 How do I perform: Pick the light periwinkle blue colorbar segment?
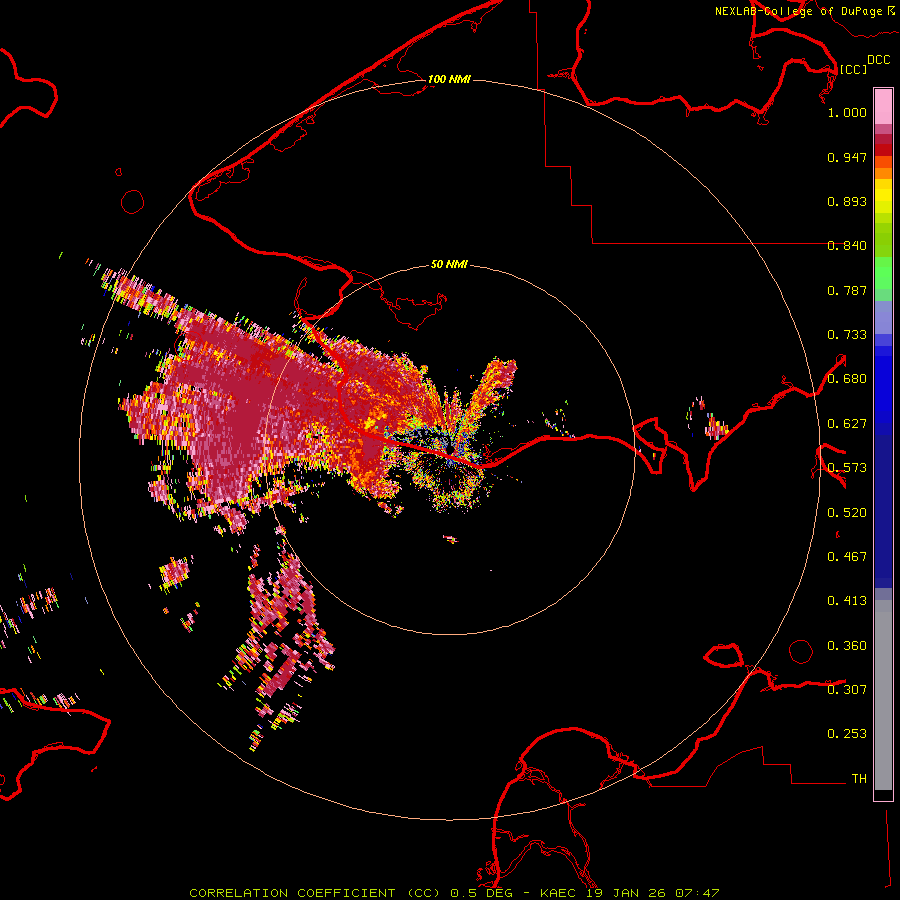[x=883, y=317]
